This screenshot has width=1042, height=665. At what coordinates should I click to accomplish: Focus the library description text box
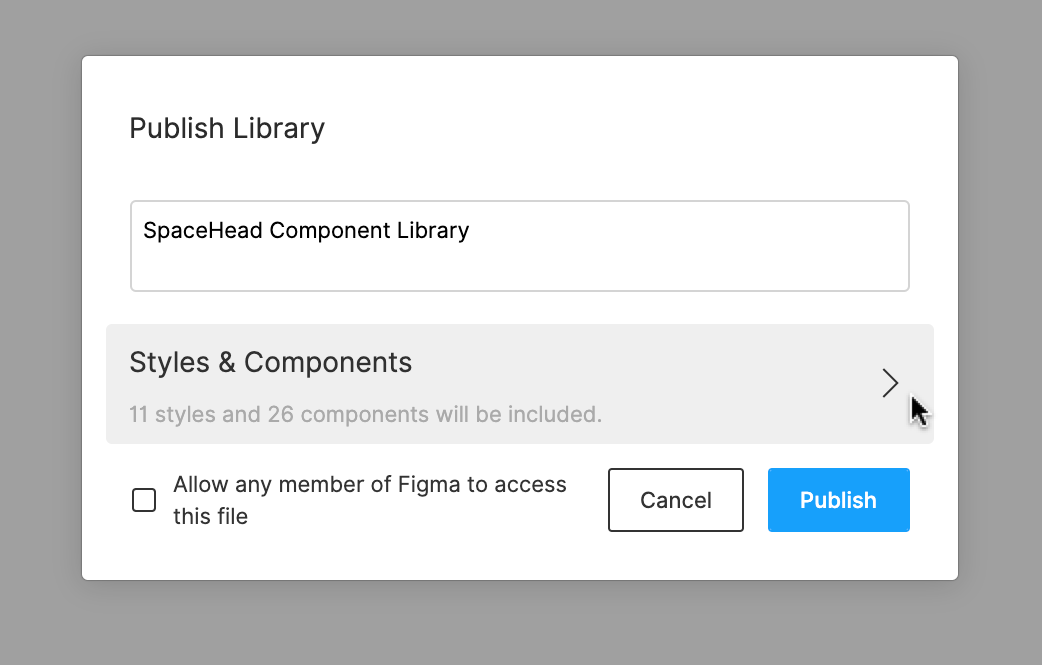pos(519,246)
